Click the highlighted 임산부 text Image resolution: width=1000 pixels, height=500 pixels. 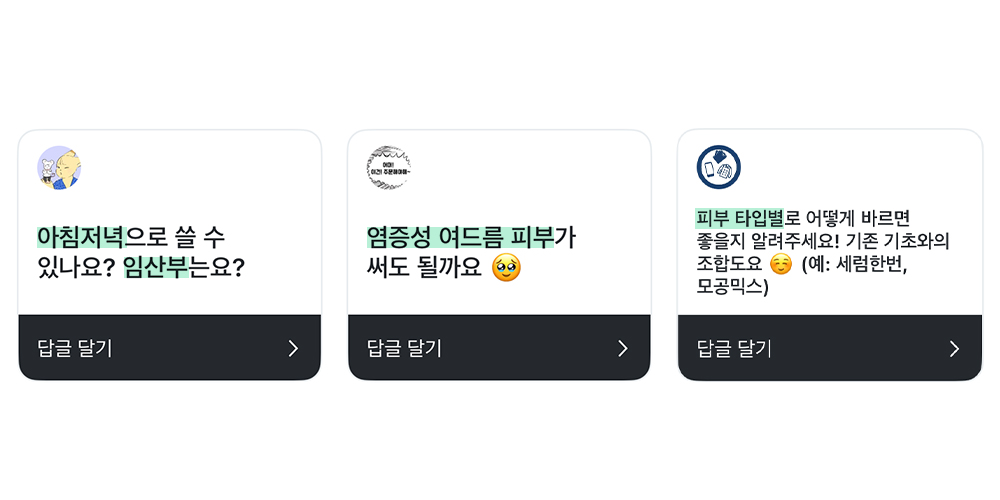click(x=156, y=267)
